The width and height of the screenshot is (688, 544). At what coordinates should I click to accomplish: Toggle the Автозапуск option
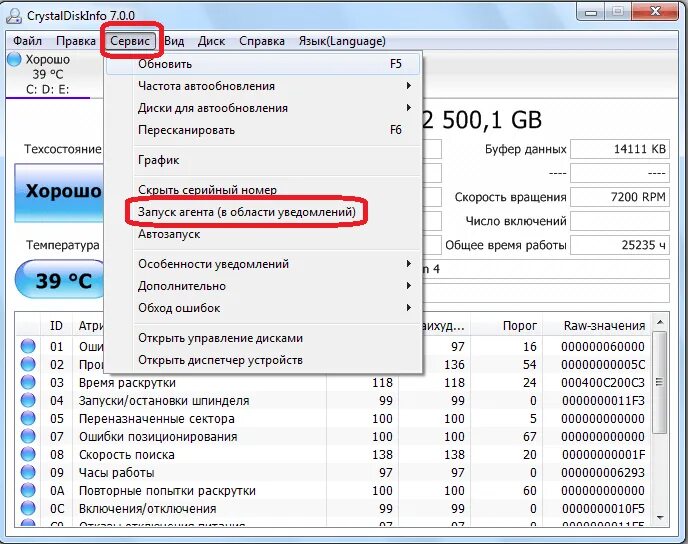pos(263,234)
